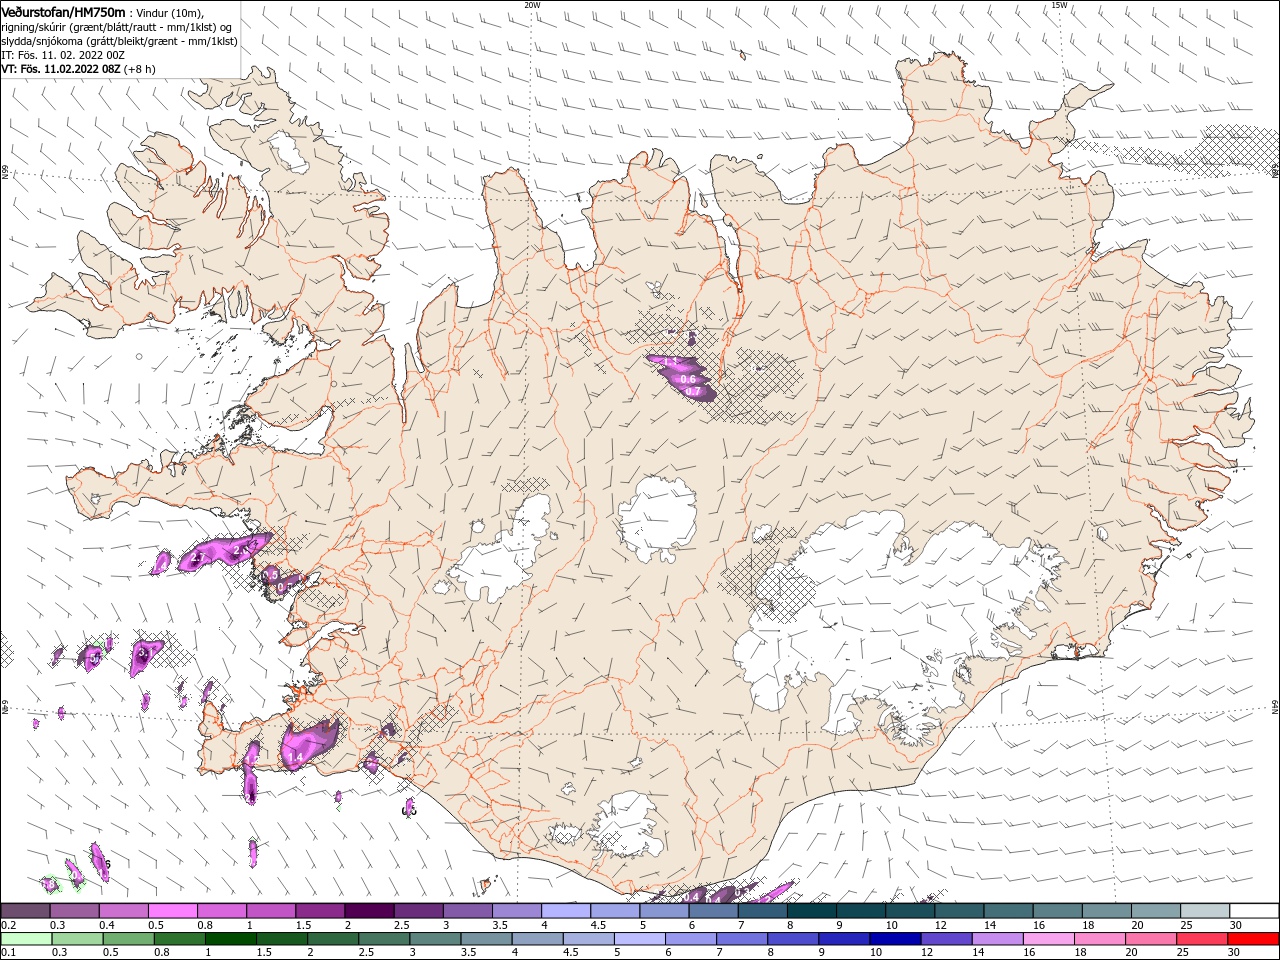Select the dark teal swatch after snow-scale 8
The height and width of the screenshot is (960, 1280).
click(812, 911)
